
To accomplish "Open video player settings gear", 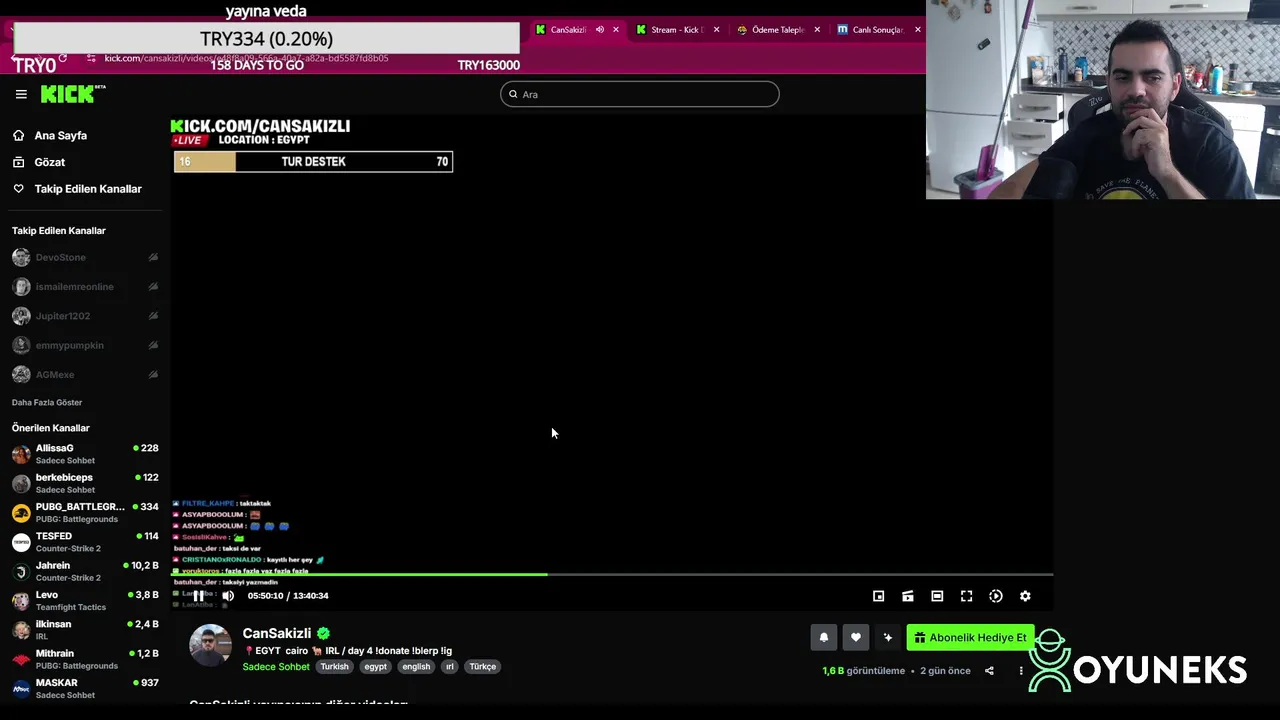I will [1025, 596].
